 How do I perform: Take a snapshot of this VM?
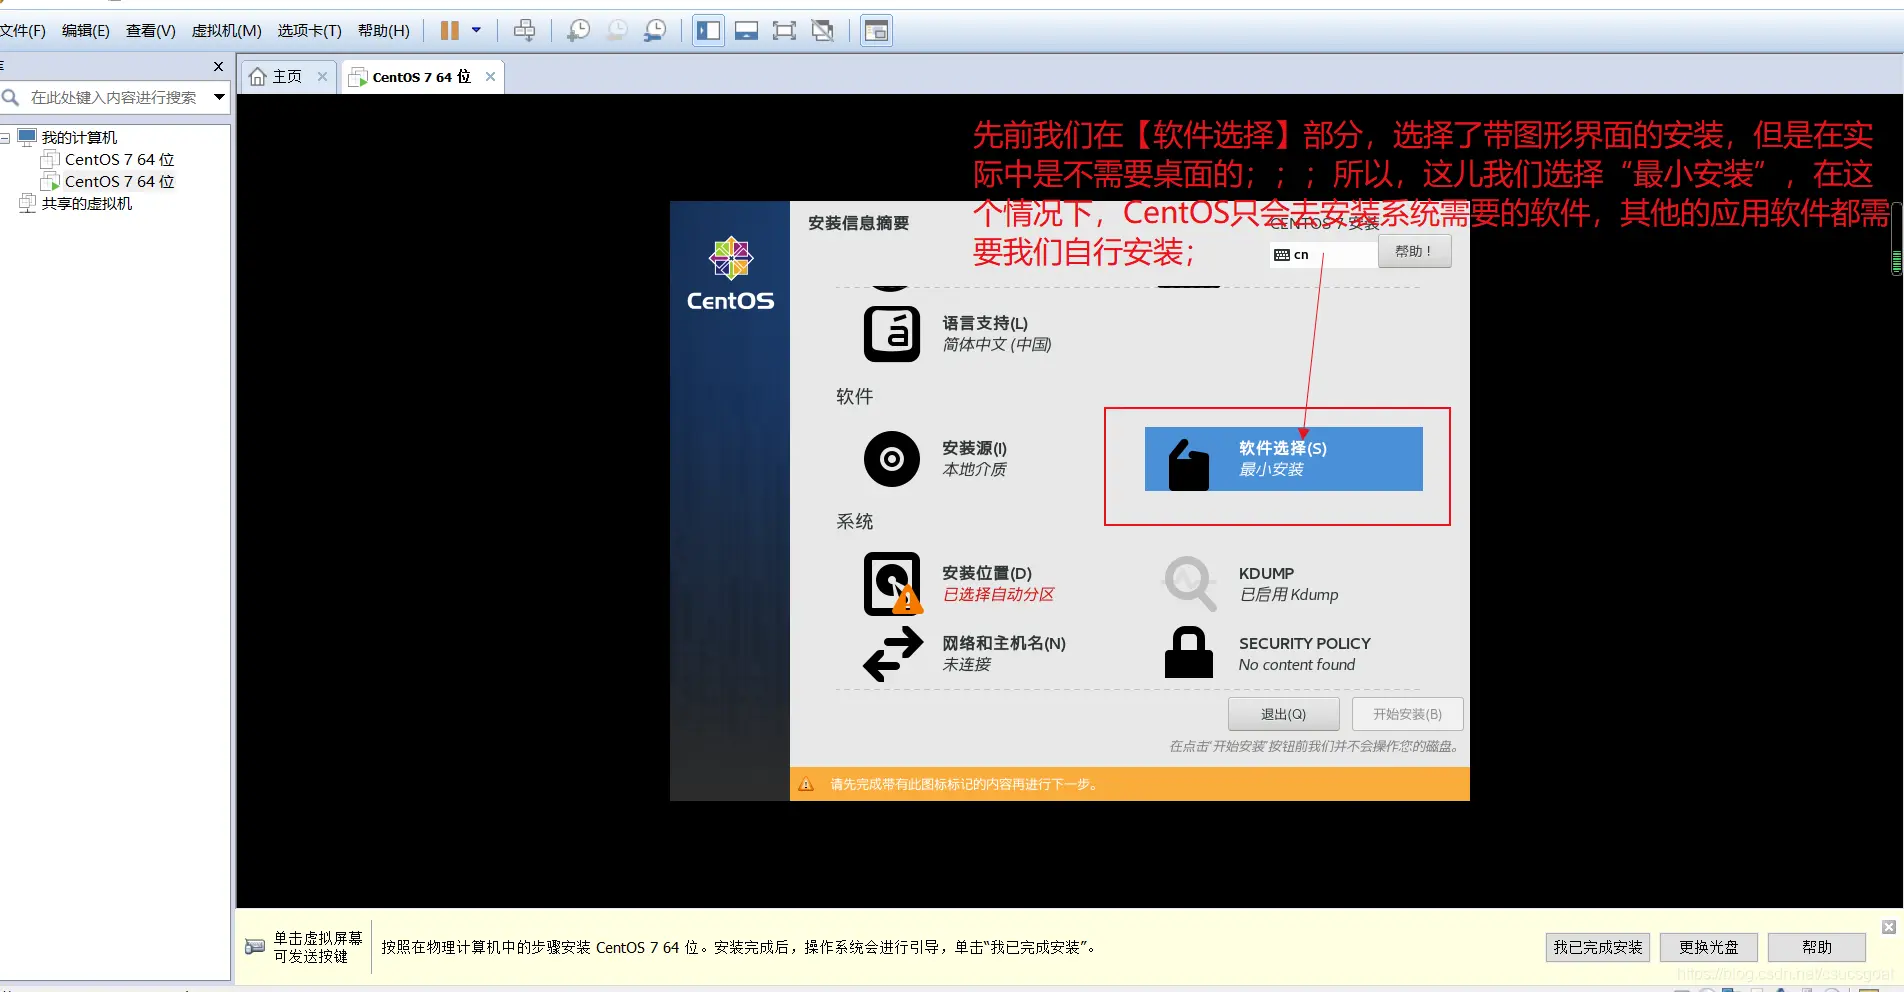(x=578, y=31)
